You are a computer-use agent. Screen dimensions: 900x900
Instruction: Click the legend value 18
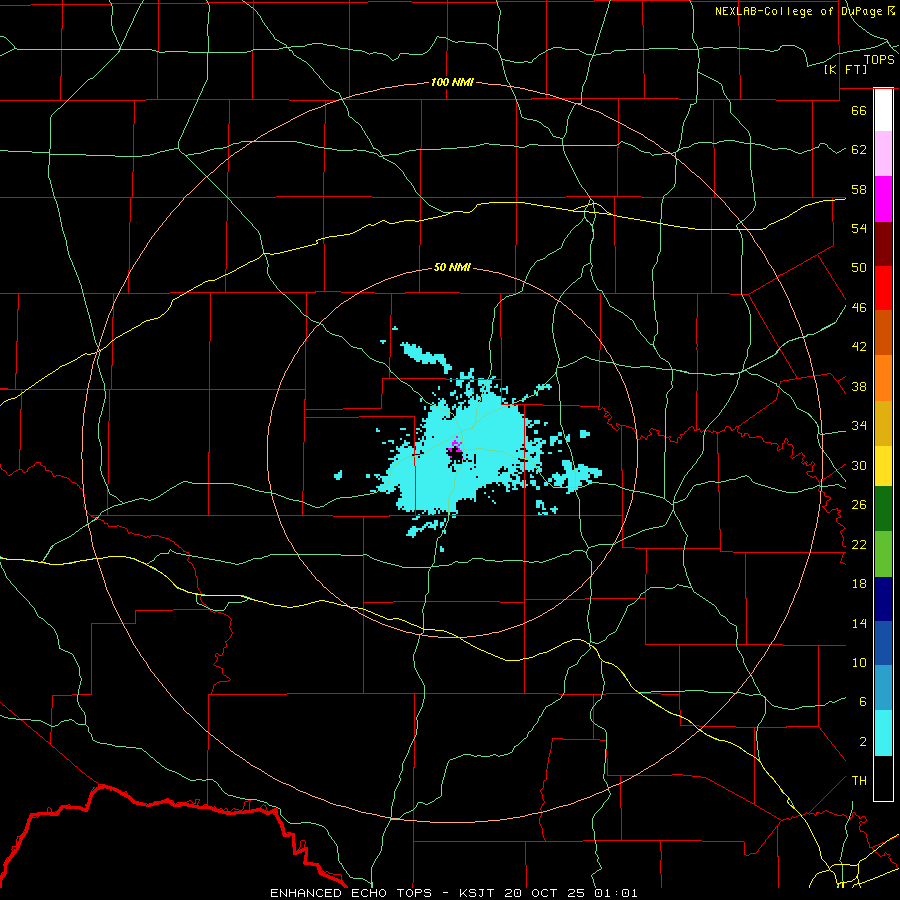859,584
